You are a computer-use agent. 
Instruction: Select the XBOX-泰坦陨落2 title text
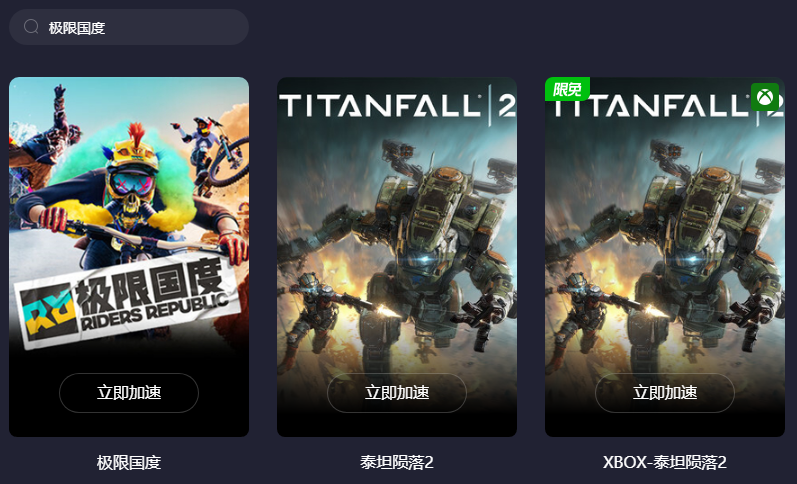664,463
